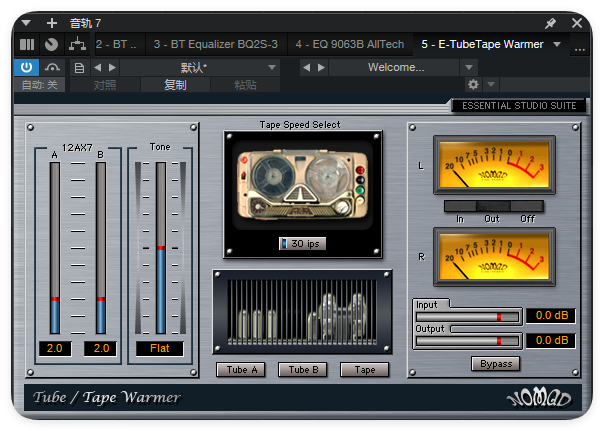Click the Output level slider

point(468,341)
